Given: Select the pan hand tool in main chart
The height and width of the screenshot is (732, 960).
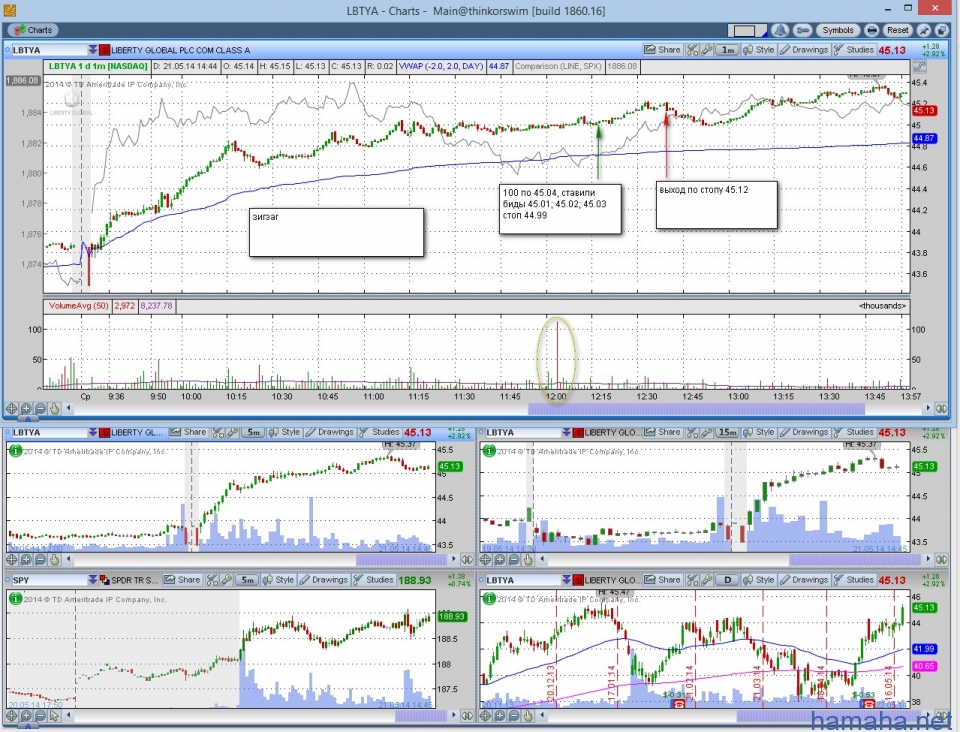Looking at the screenshot, I should click(54, 408).
